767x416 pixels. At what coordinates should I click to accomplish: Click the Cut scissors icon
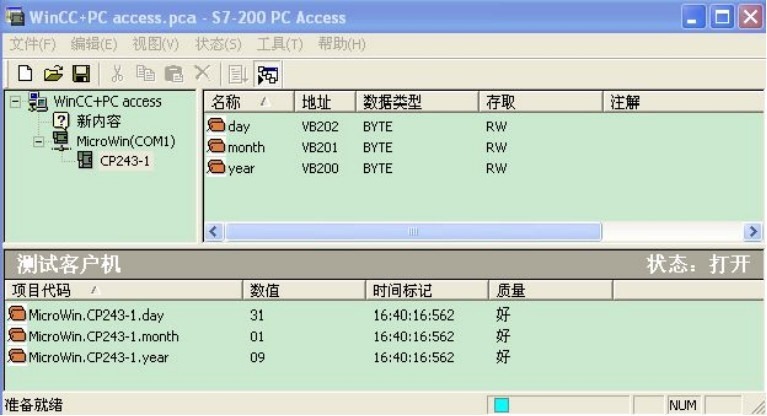pyautogui.click(x=116, y=74)
